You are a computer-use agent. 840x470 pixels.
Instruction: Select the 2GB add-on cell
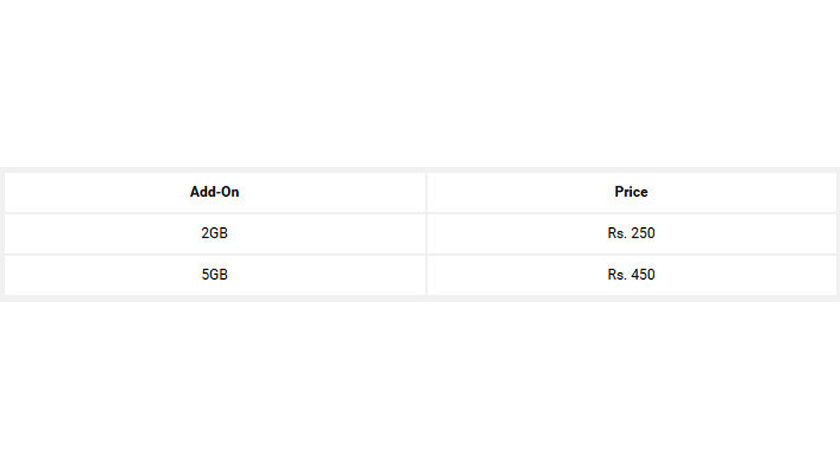214,233
